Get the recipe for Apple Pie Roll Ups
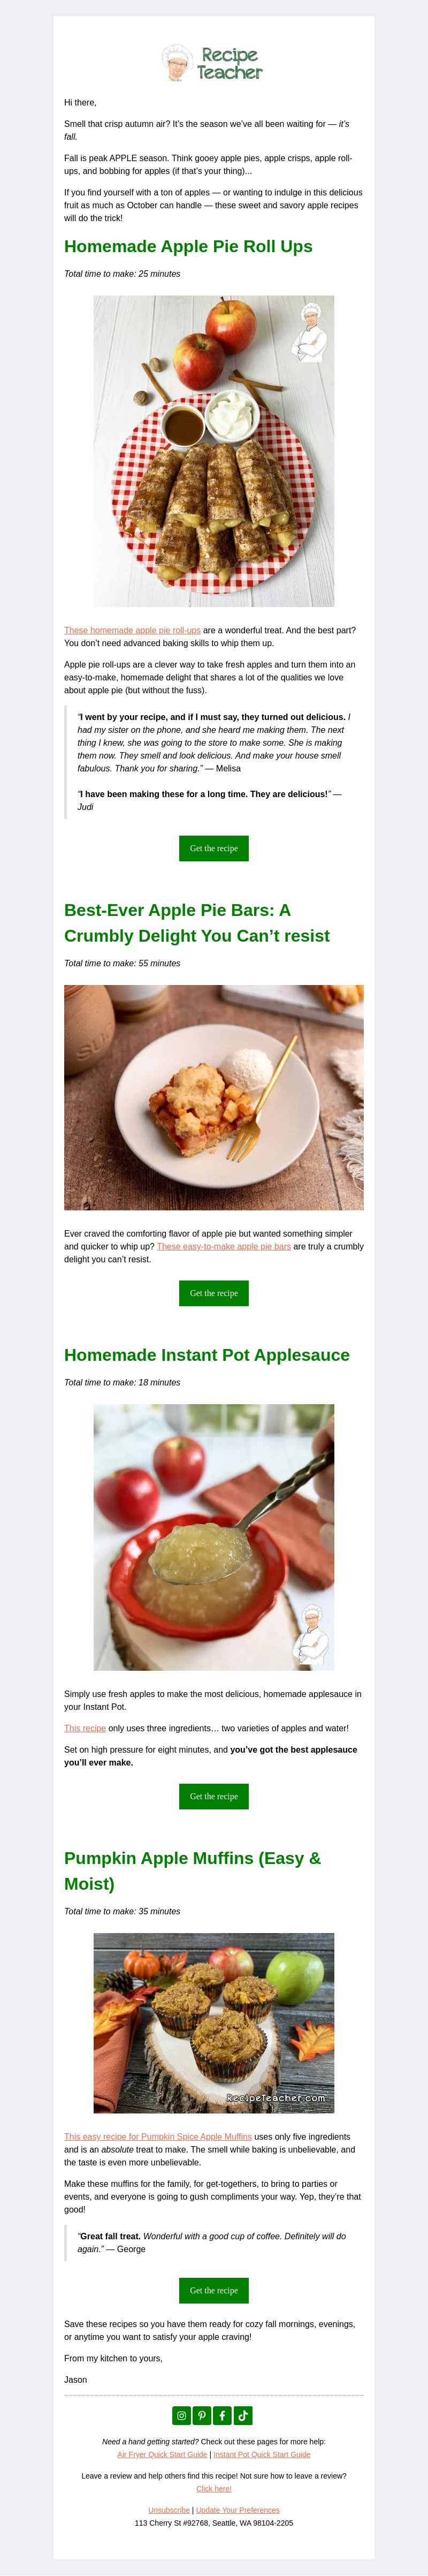This screenshot has width=428, height=2576. 214,848
